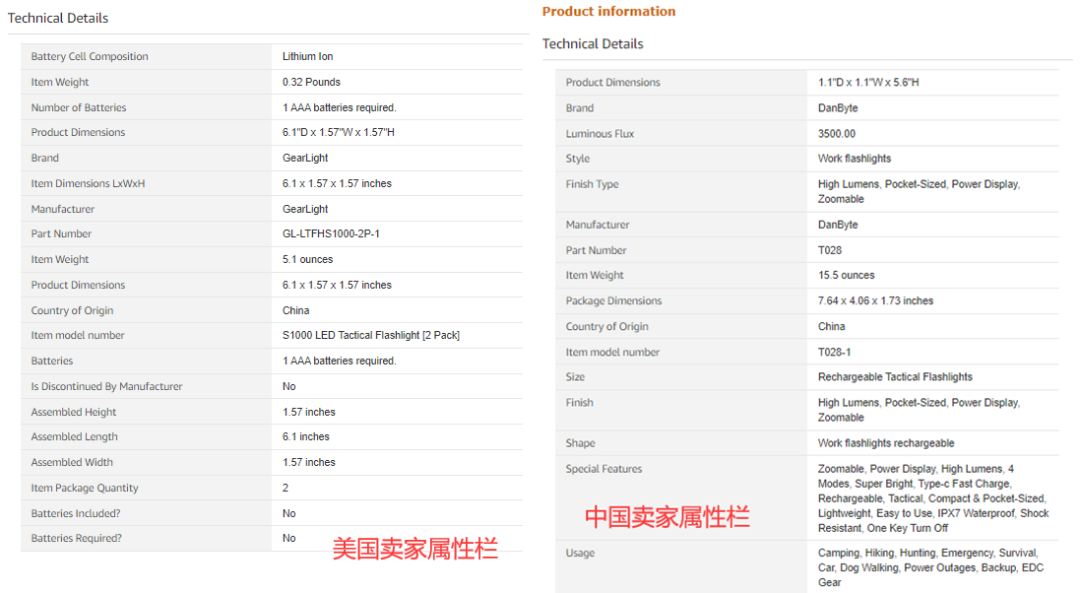This screenshot has height=593, width=1080.
Task: Click the "Shape" row label
Action: [x=580, y=443]
